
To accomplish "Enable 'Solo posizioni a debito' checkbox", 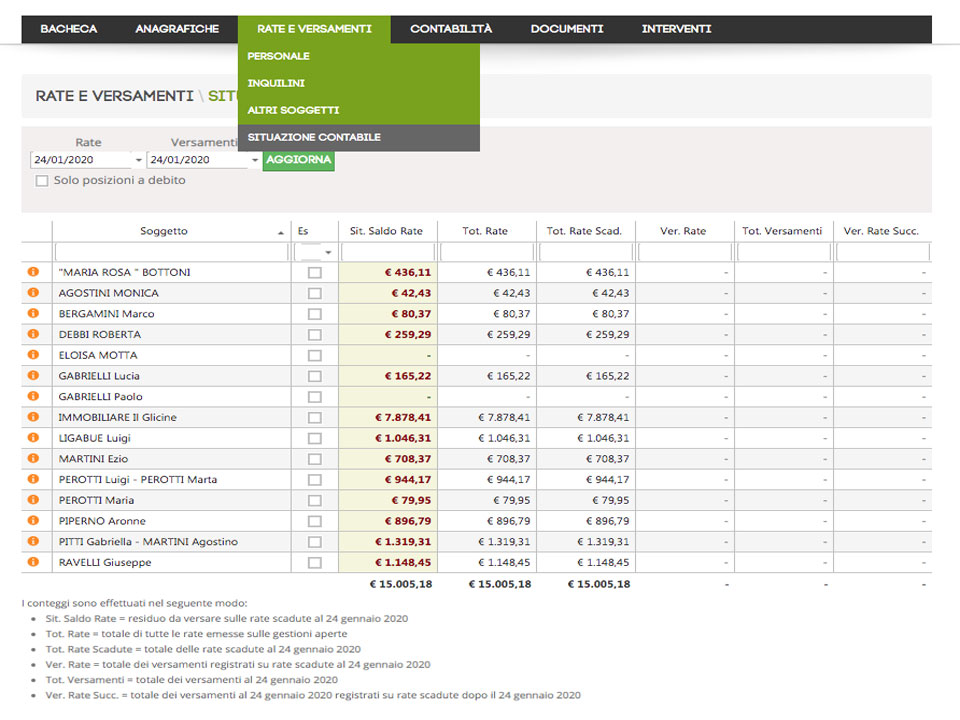I will [x=42, y=181].
